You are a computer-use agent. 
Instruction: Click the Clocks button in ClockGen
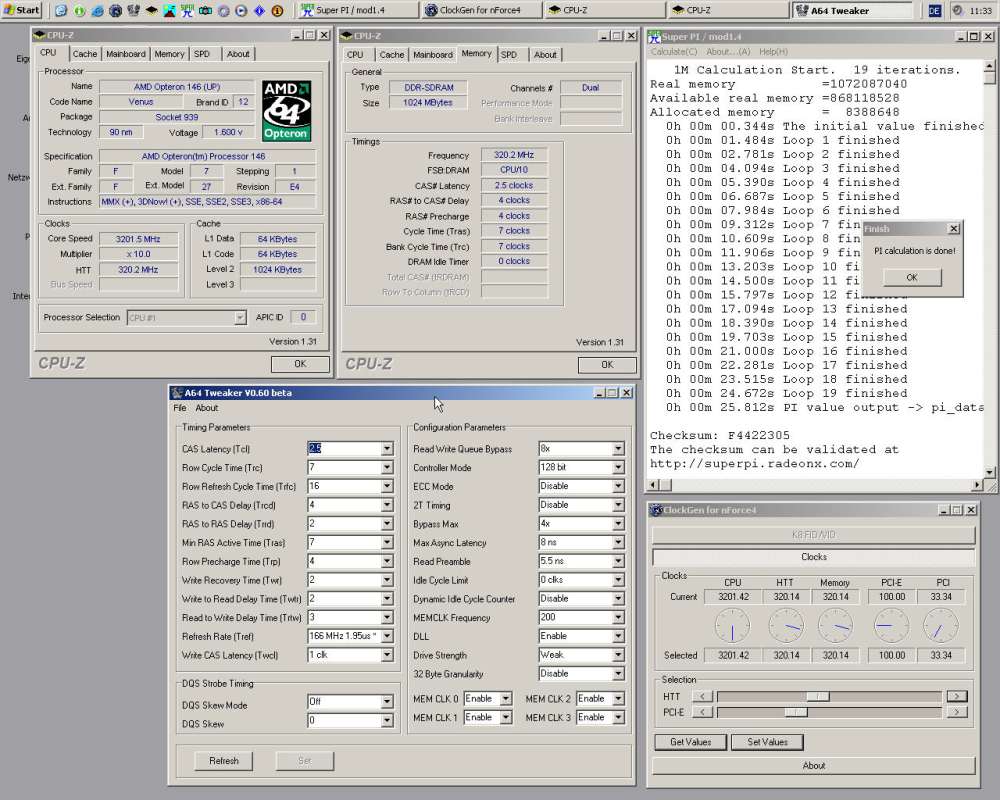click(814, 557)
